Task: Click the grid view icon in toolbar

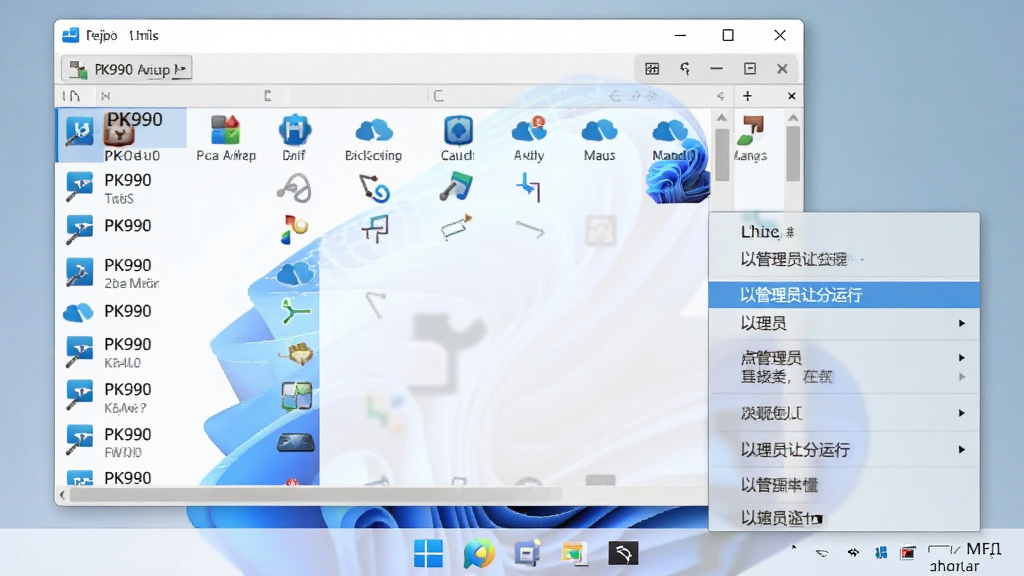Action: [x=652, y=69]
